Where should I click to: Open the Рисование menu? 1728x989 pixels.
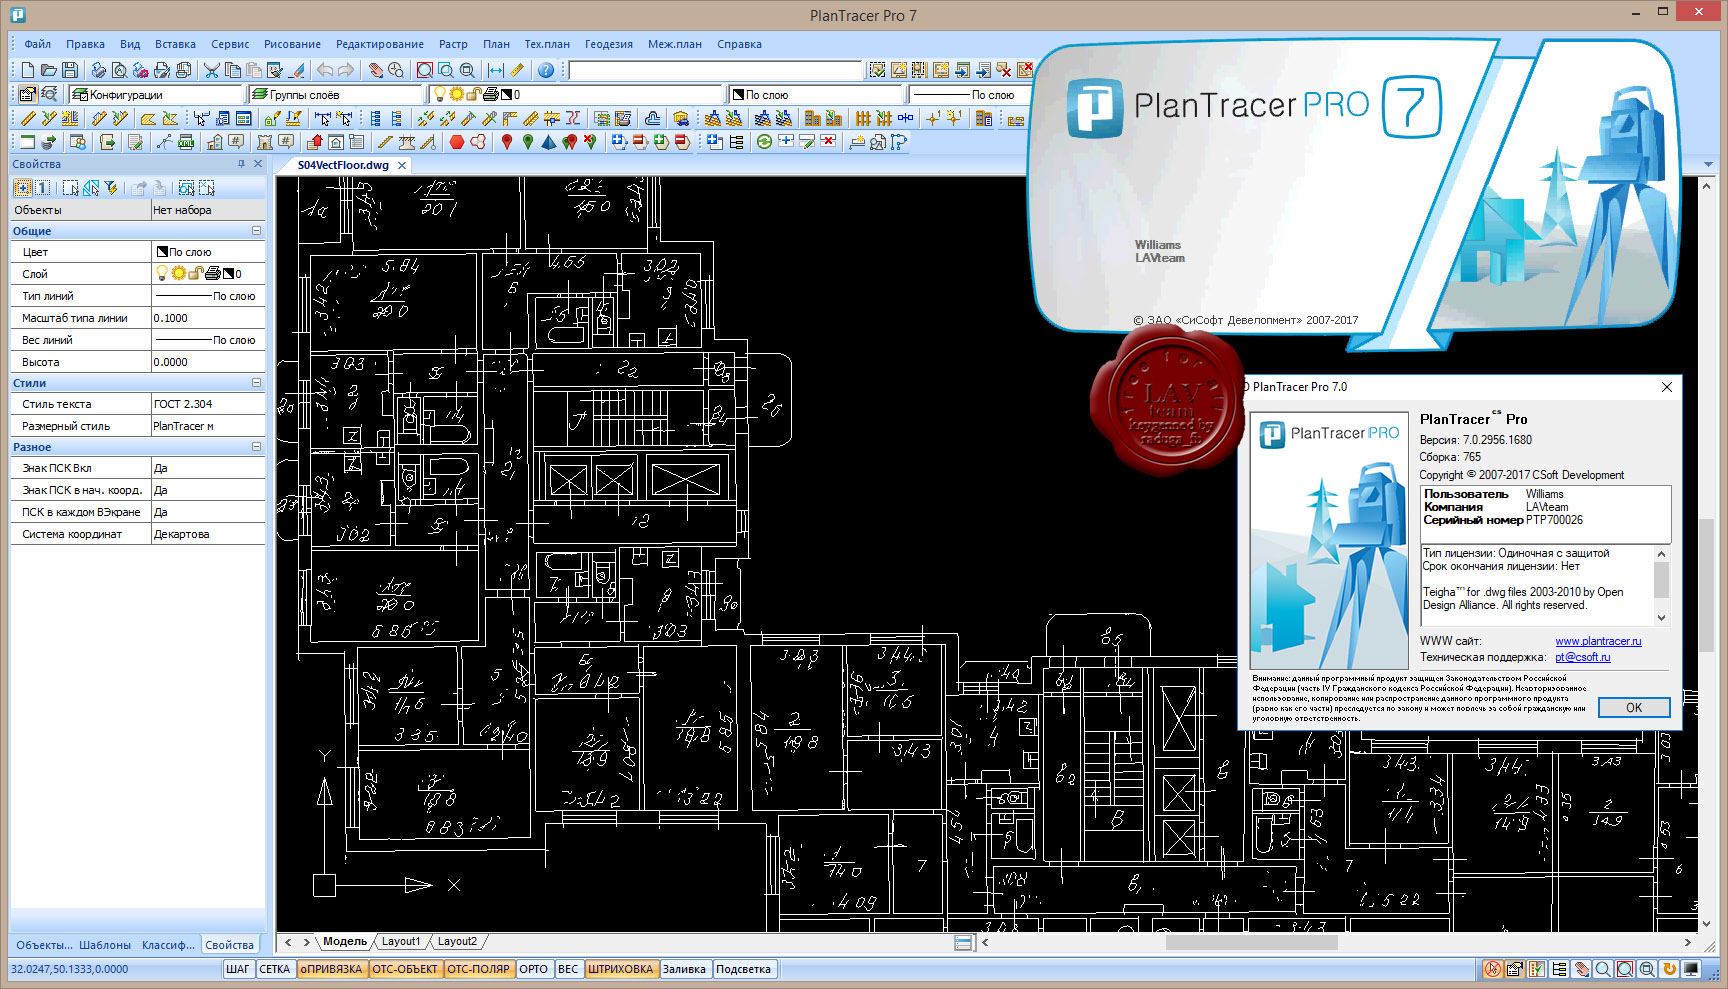292,44
